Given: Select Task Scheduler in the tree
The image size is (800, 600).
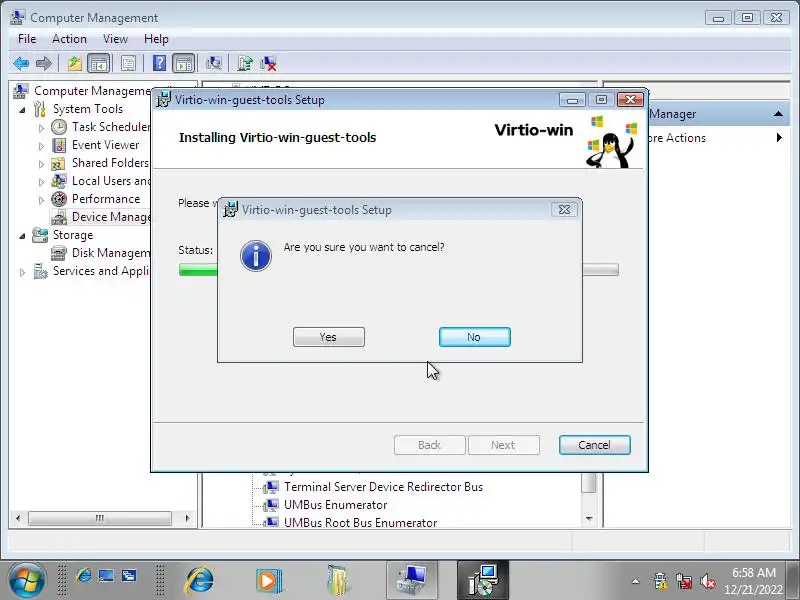Looking at the screenshot, I should 111,127.
